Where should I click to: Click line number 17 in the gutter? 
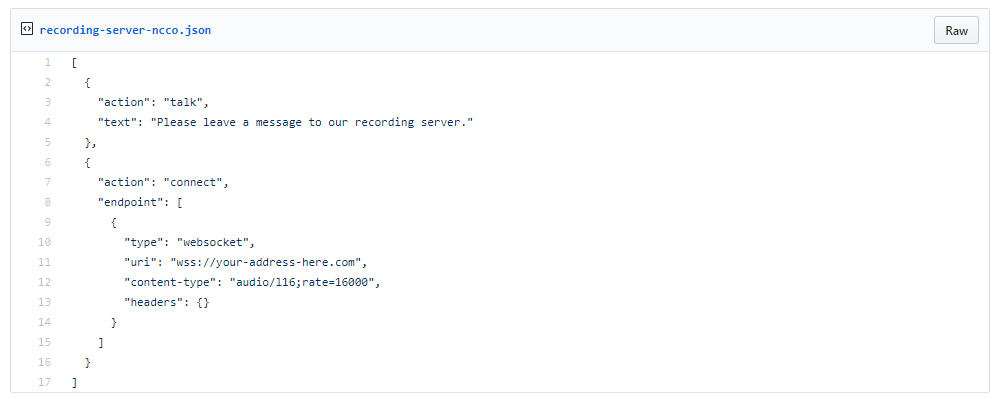[45, 382]
